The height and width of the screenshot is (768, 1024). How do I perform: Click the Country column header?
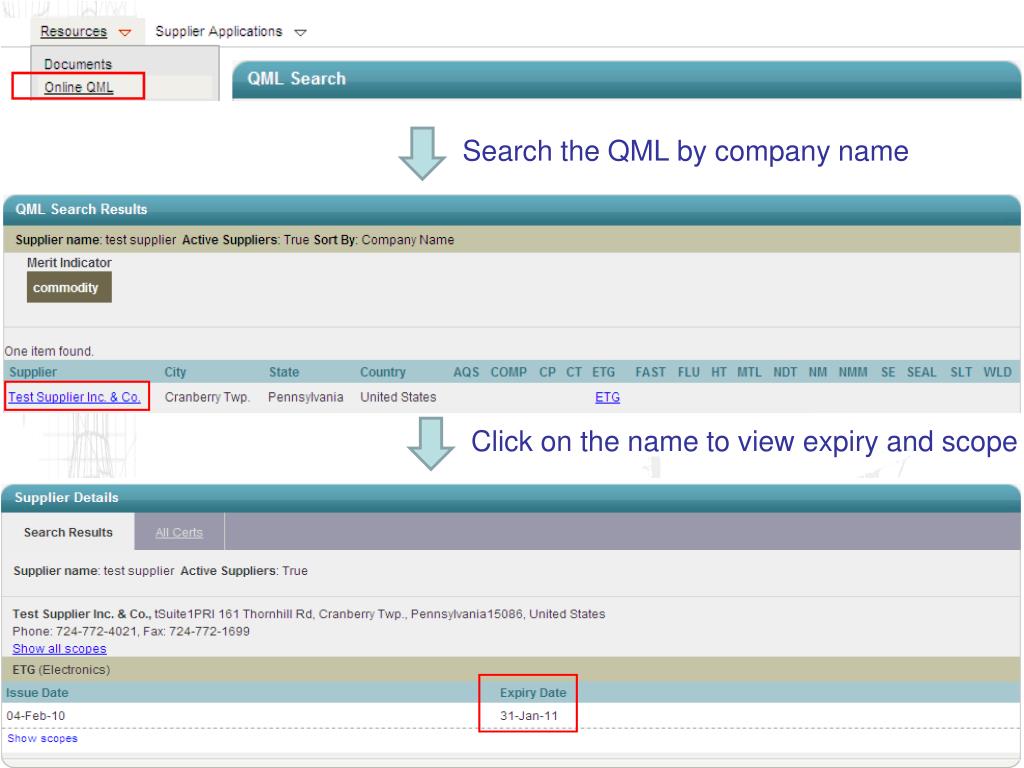pyautogui.click(x=383, y=372)
